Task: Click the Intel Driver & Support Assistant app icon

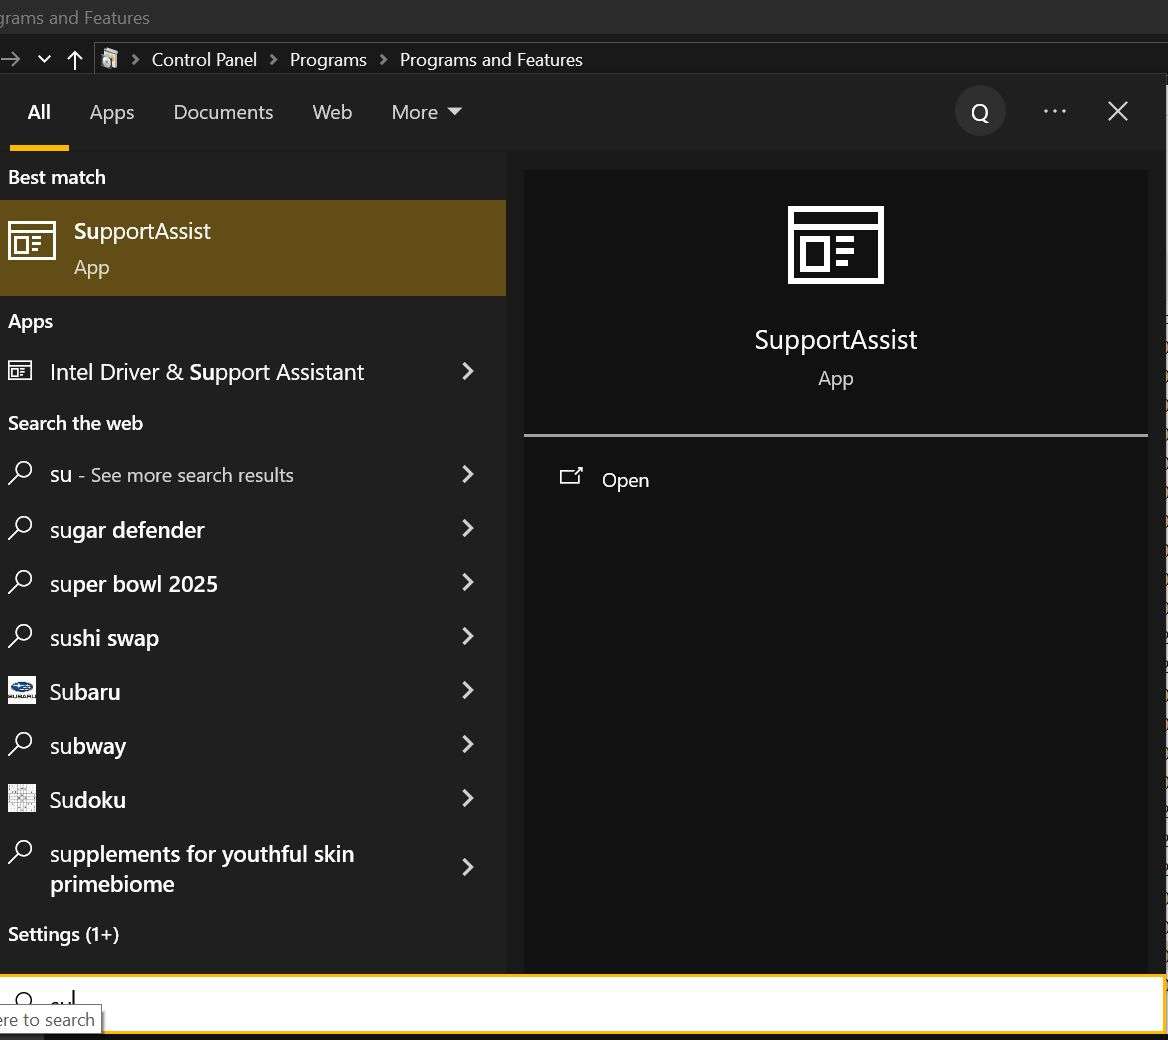Action: (20, 370)
